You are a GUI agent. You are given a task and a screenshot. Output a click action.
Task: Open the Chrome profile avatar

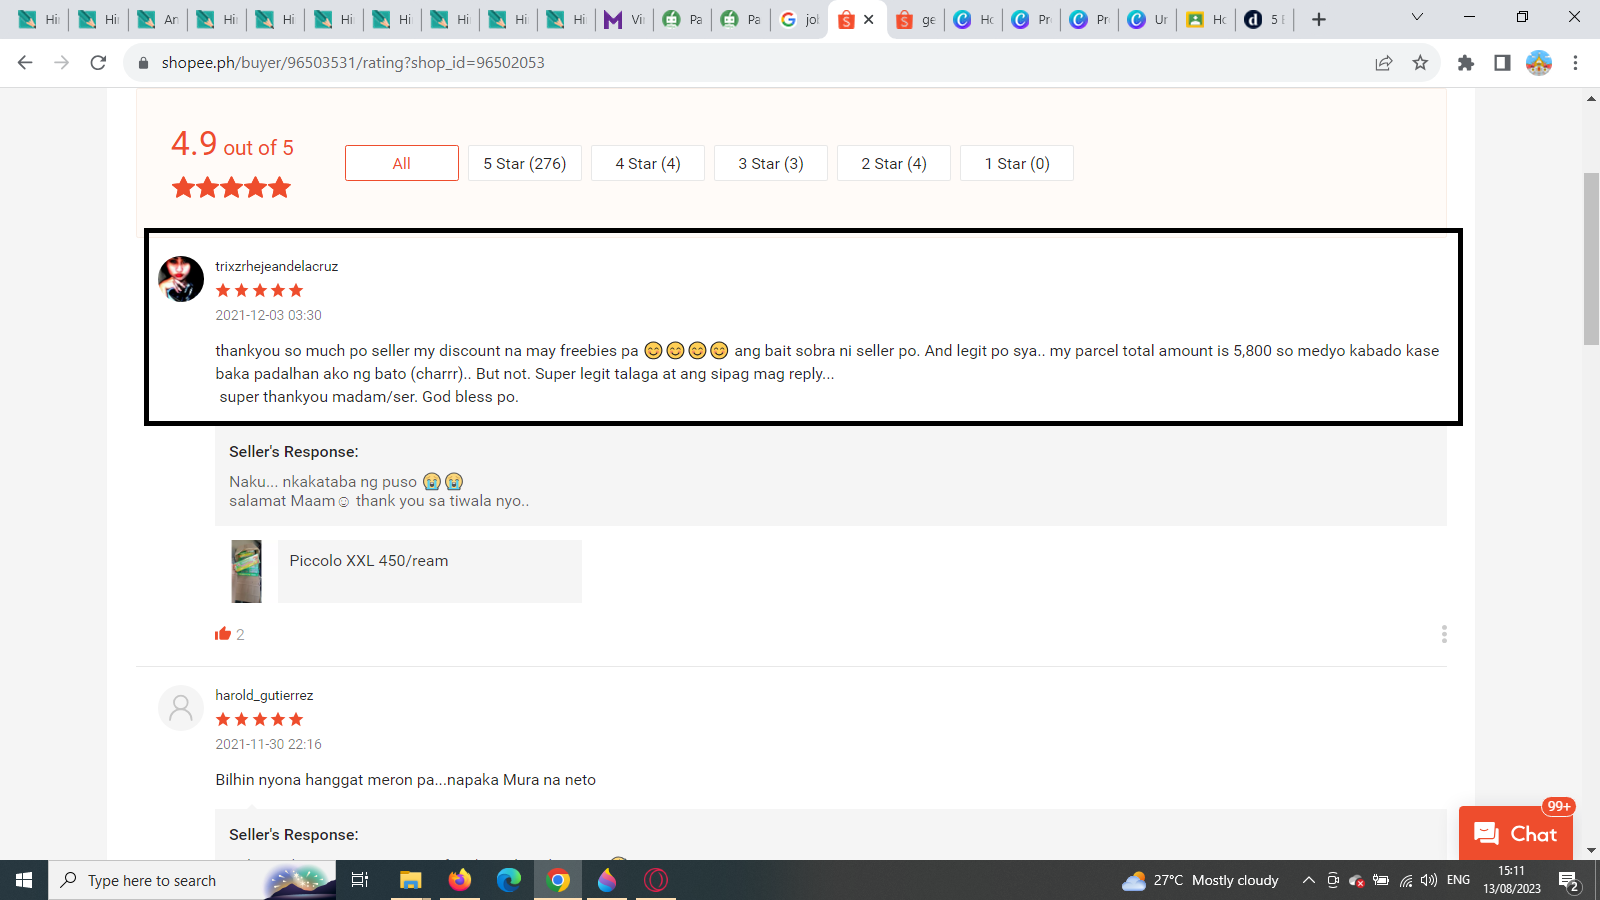coord(1539,62)
